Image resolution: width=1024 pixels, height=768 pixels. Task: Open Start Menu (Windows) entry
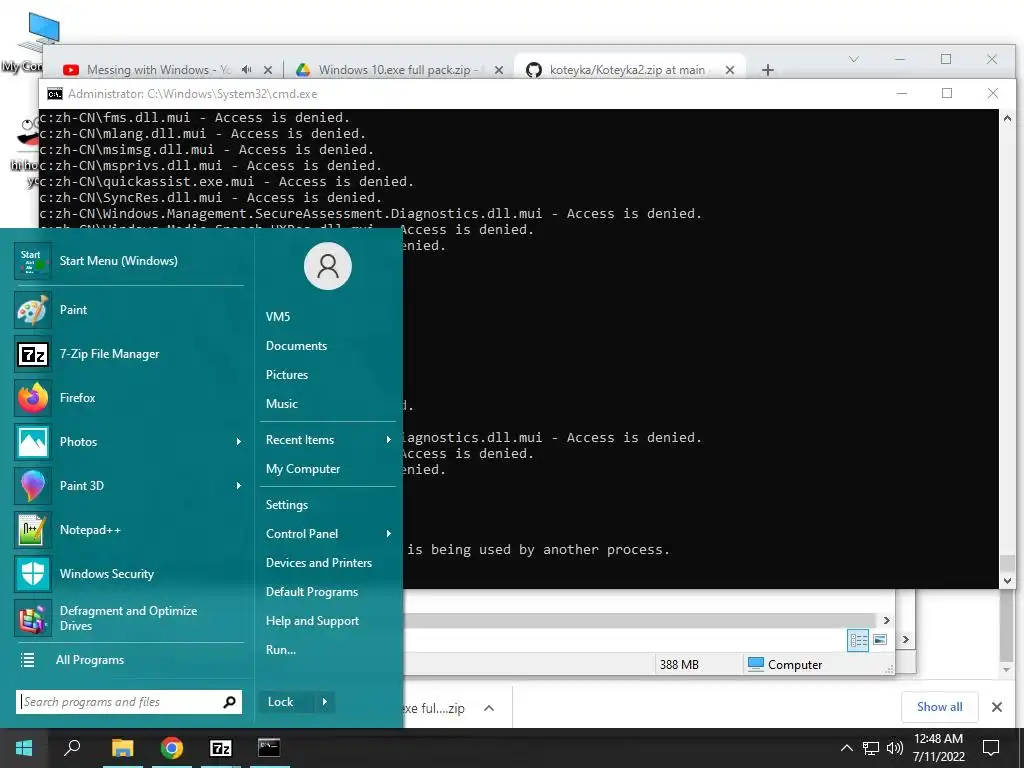pyautogui.click(x=129, y=261)
